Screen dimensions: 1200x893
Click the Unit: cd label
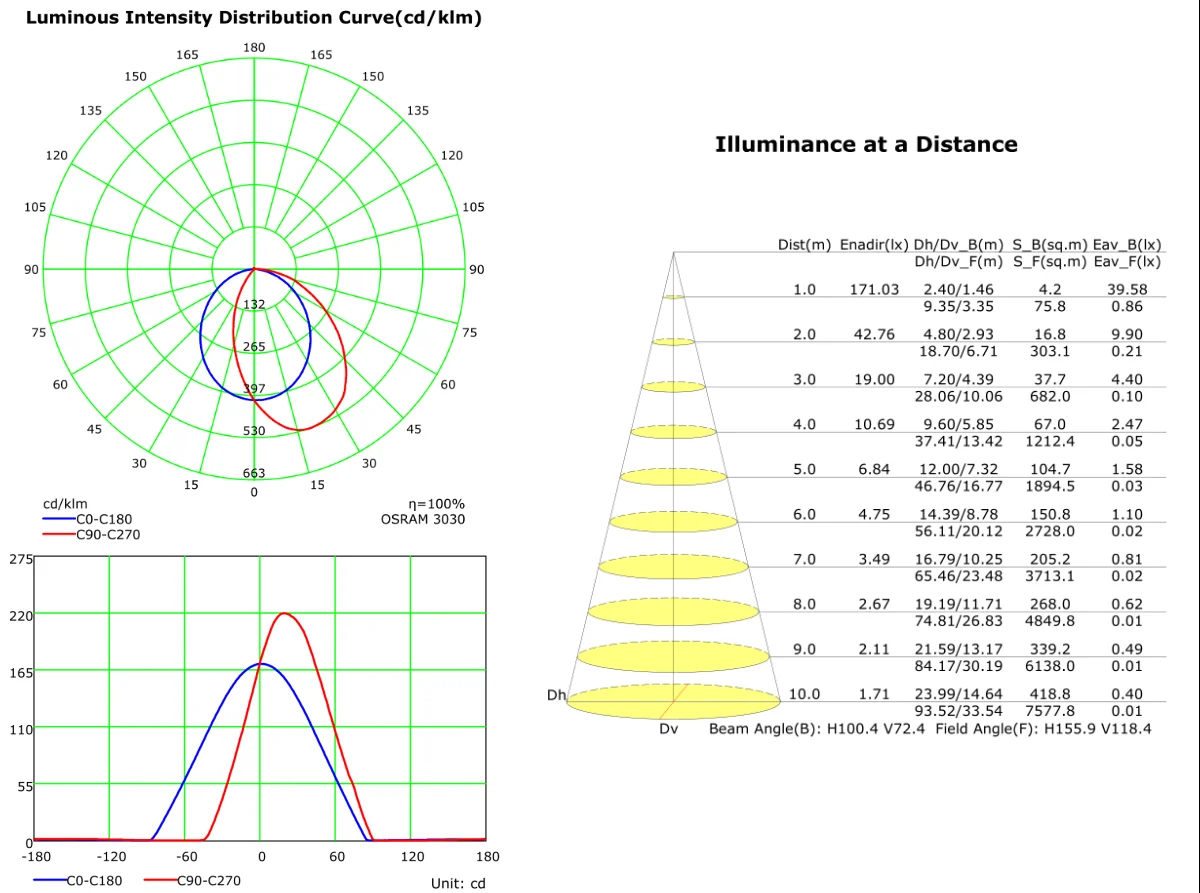coord(458,883)
